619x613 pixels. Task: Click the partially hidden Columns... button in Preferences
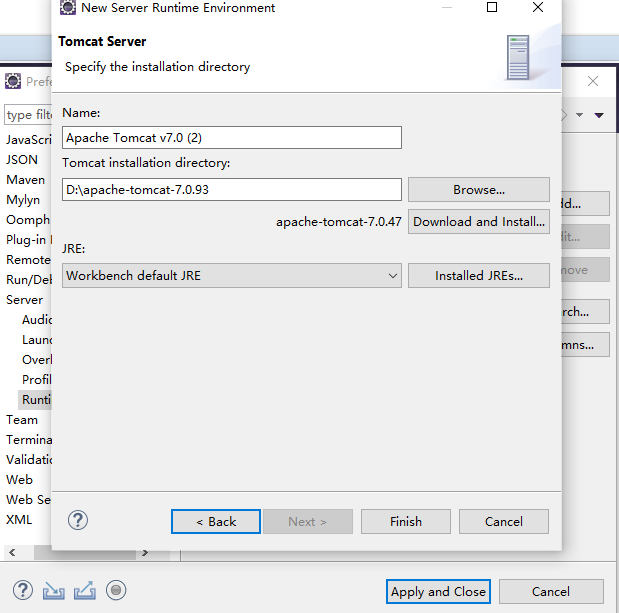[x=585, y=345]
